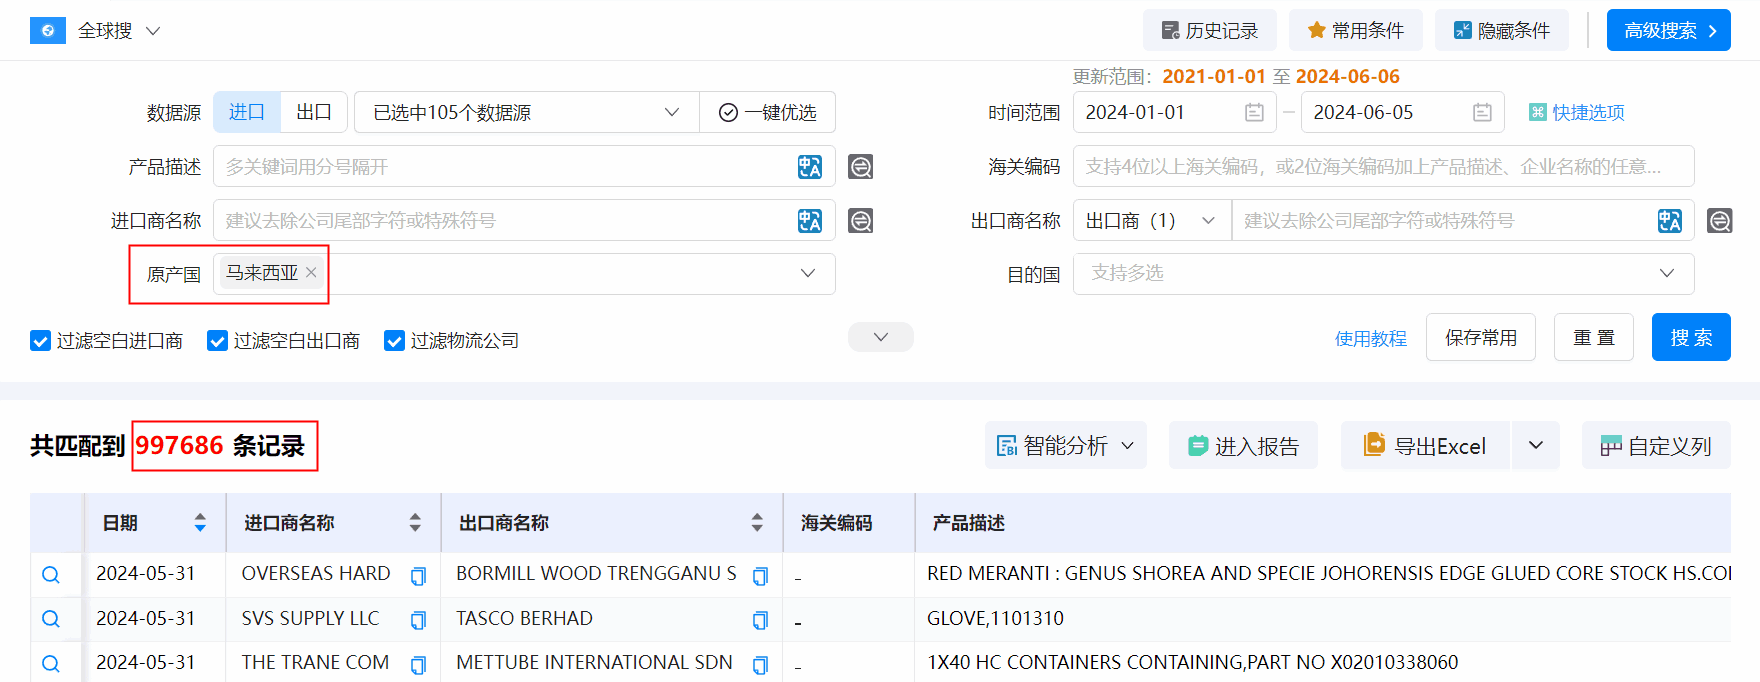Screen dimensions: 1760x682
Task: Sort by 日期 column arrows
Action: click(200, 523)
